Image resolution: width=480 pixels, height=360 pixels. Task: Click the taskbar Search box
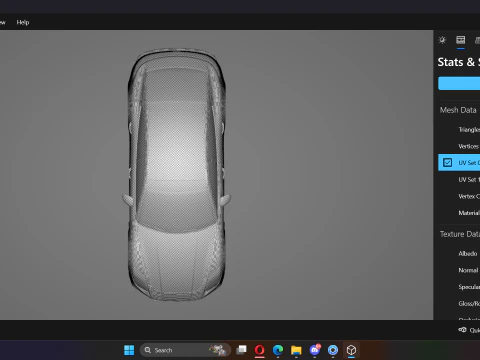(x=185, y=350)
